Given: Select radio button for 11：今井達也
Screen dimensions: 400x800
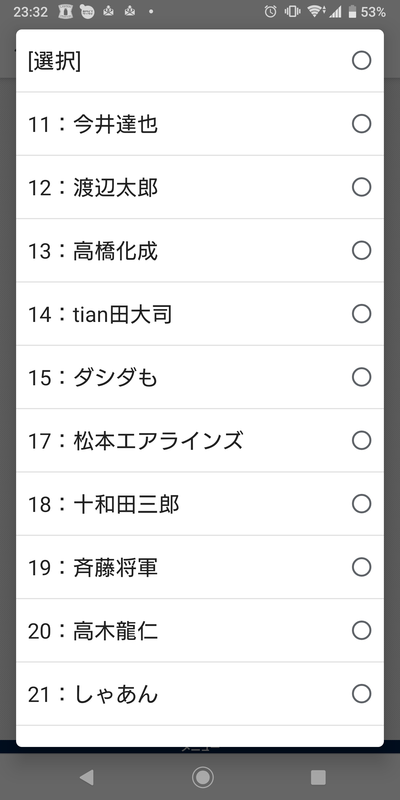Looking at the screenshot, I should (x=361, y=124).
